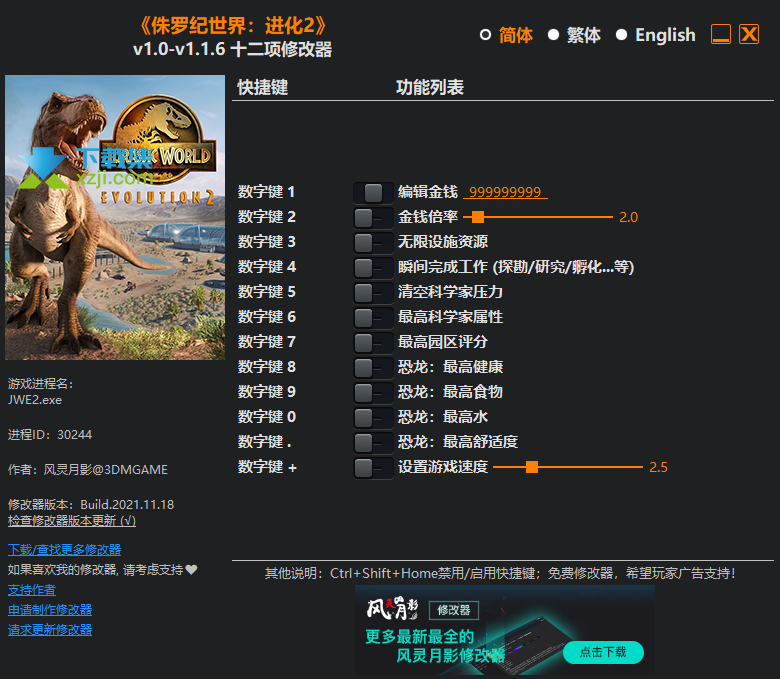780x679 pixels.
Task: Click the 数字键 0 hotkey label
Action: click(x=266, y=417)
